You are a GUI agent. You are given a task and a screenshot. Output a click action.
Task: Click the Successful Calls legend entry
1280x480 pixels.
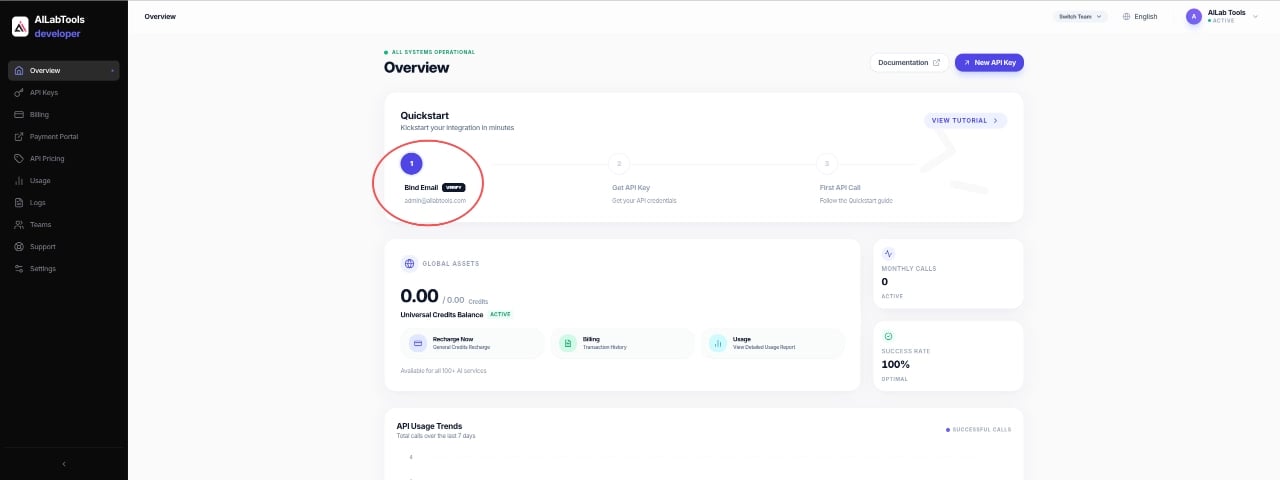coord(979,430)
